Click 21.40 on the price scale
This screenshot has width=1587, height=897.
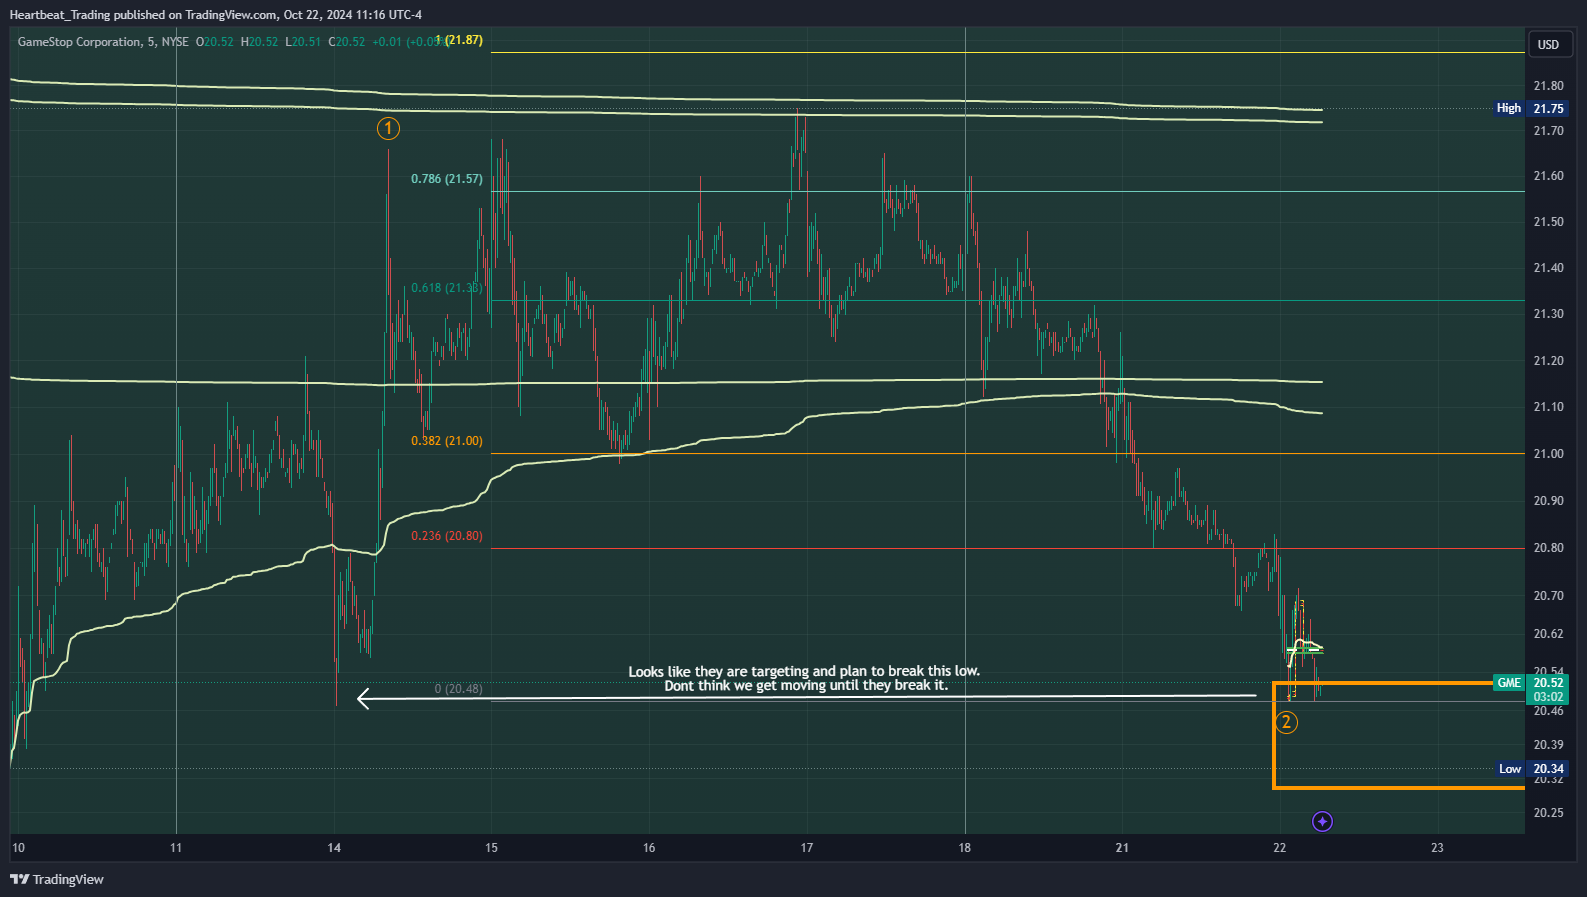click(1549, 268)
